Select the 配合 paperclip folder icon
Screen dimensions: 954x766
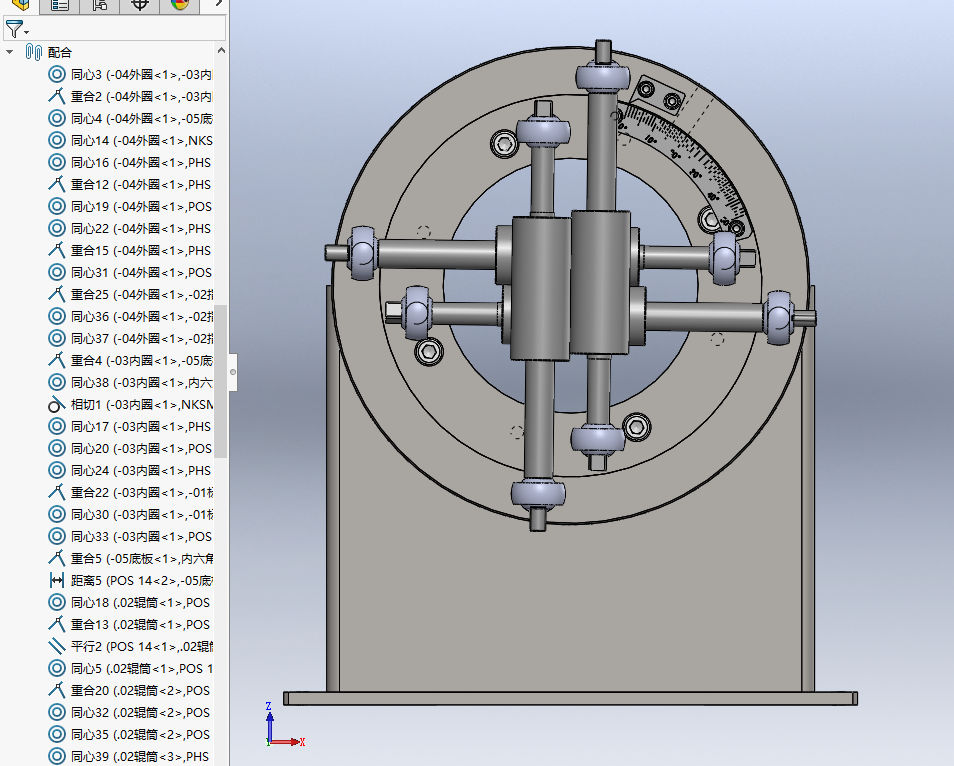[33, 52]
